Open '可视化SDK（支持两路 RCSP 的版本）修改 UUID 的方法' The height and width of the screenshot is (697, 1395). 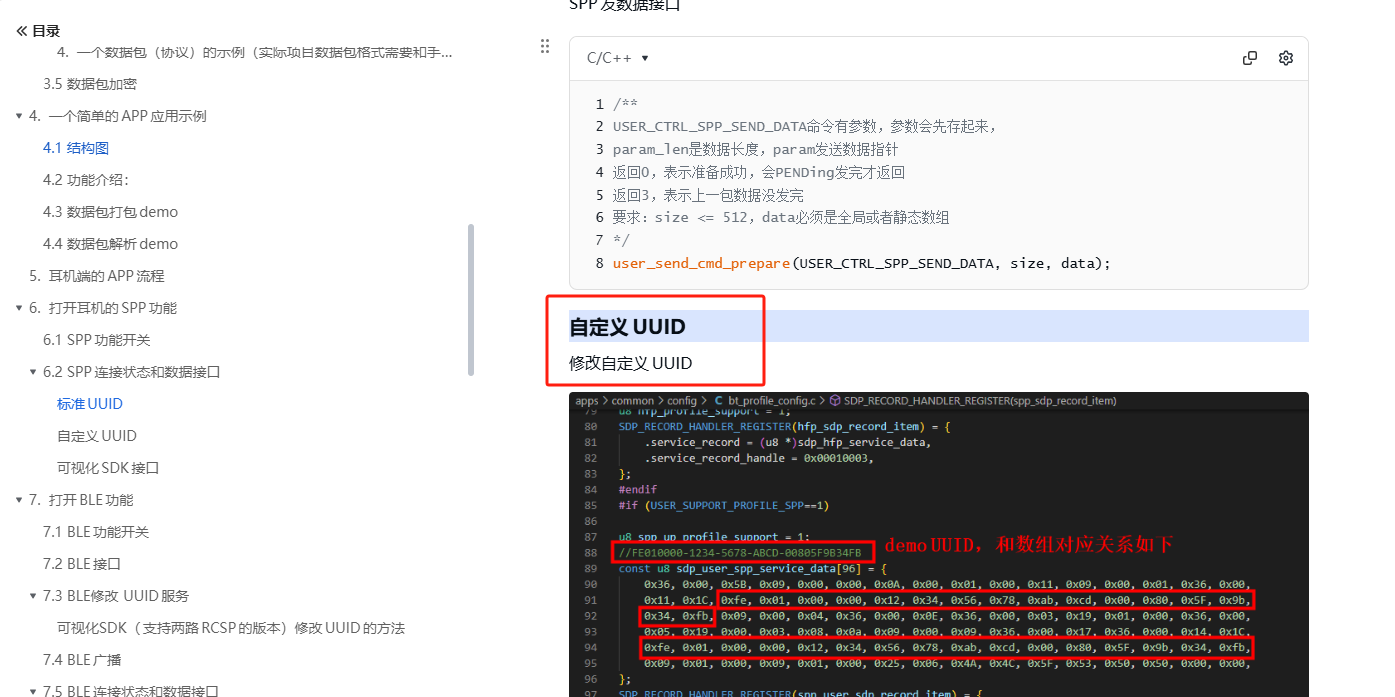(x=231, y=628)
